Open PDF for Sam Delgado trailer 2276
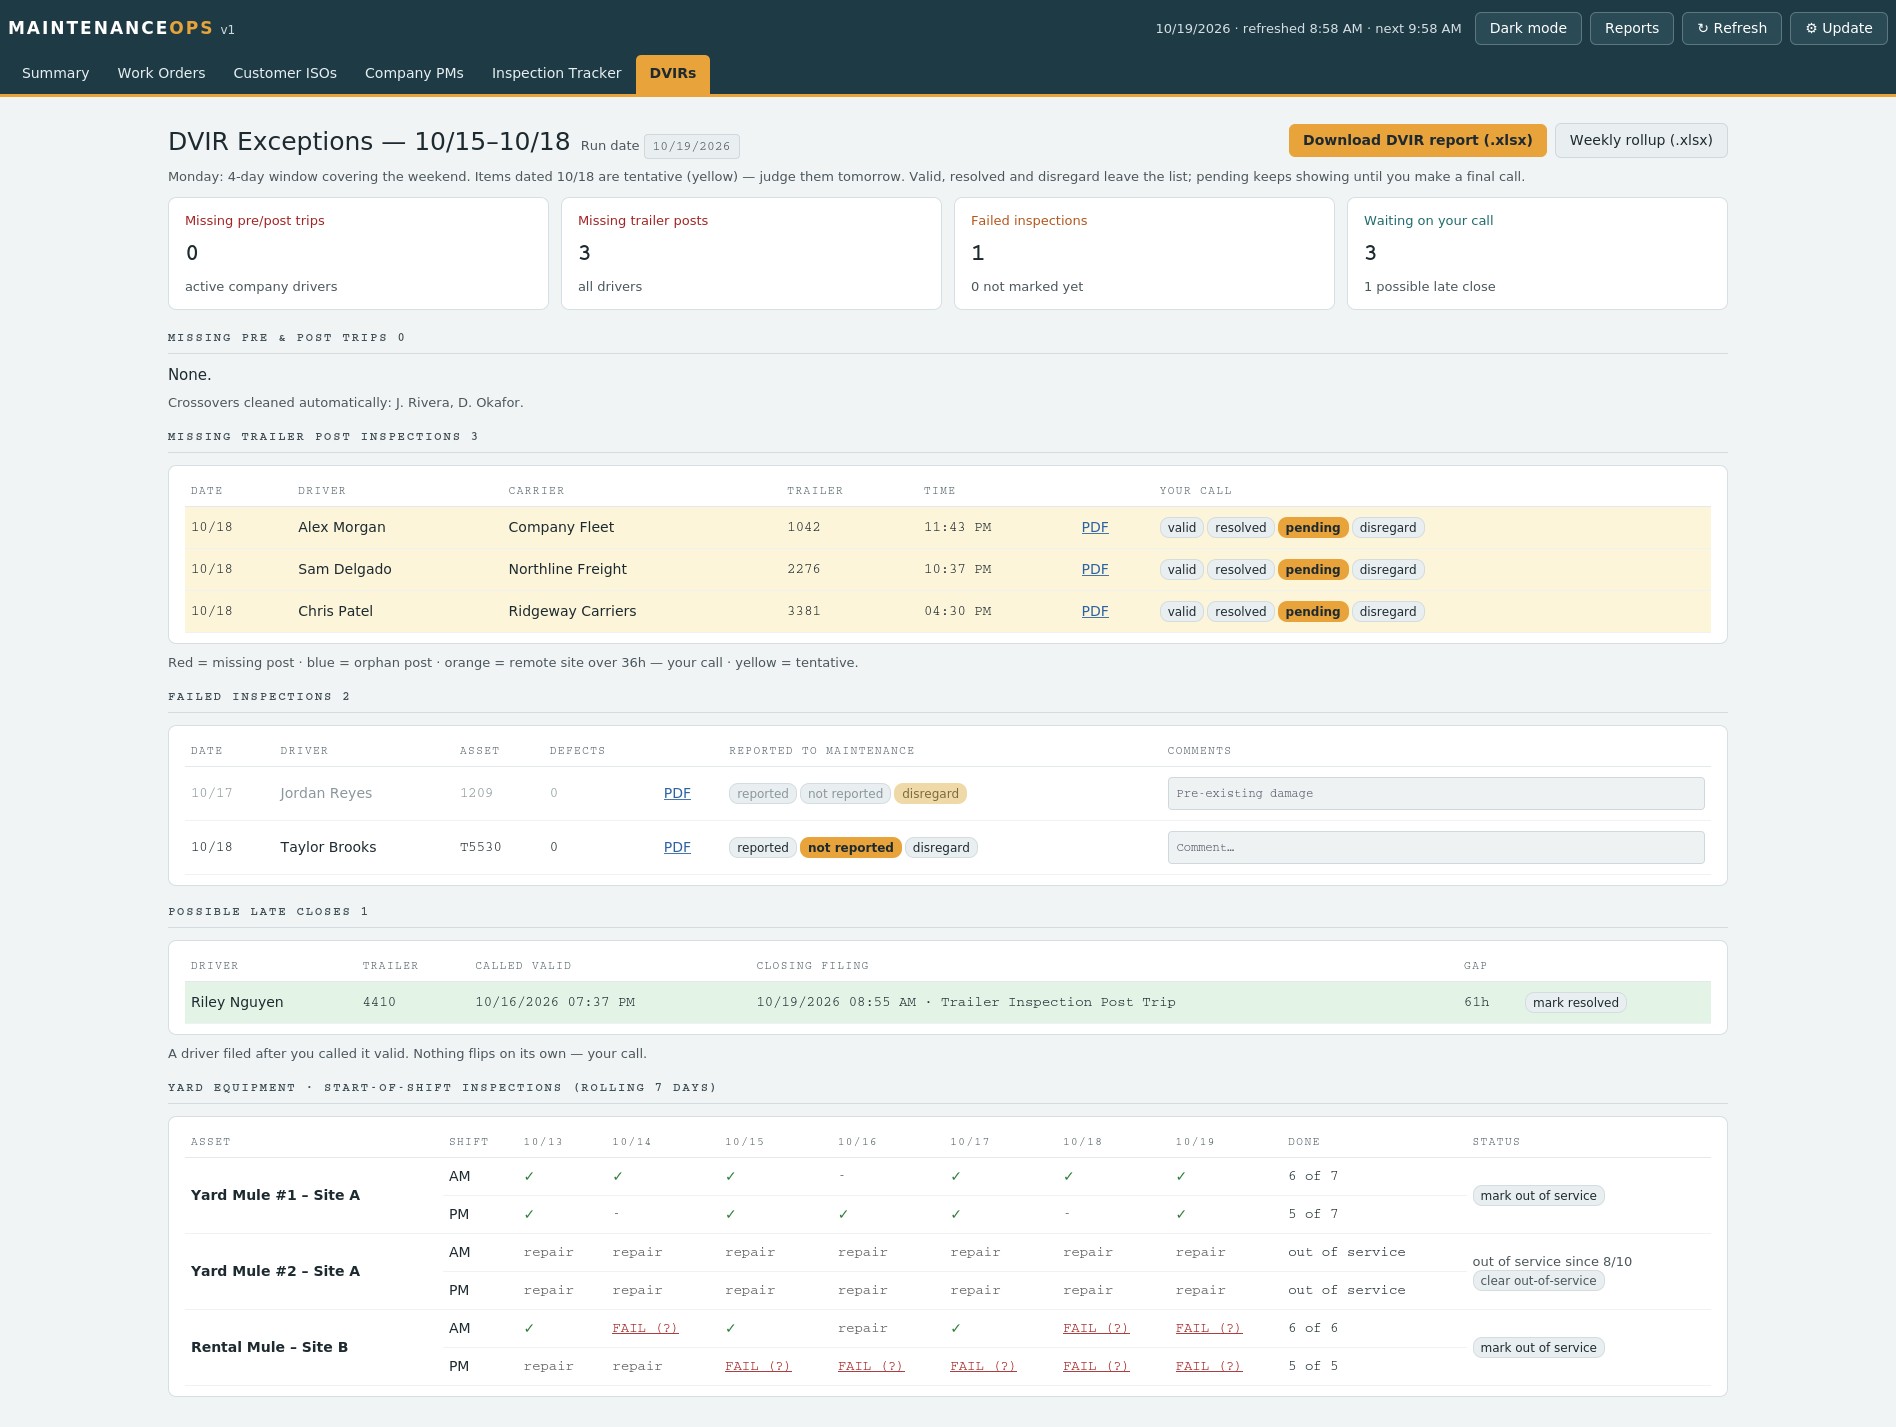 (x=1094, y=569)
